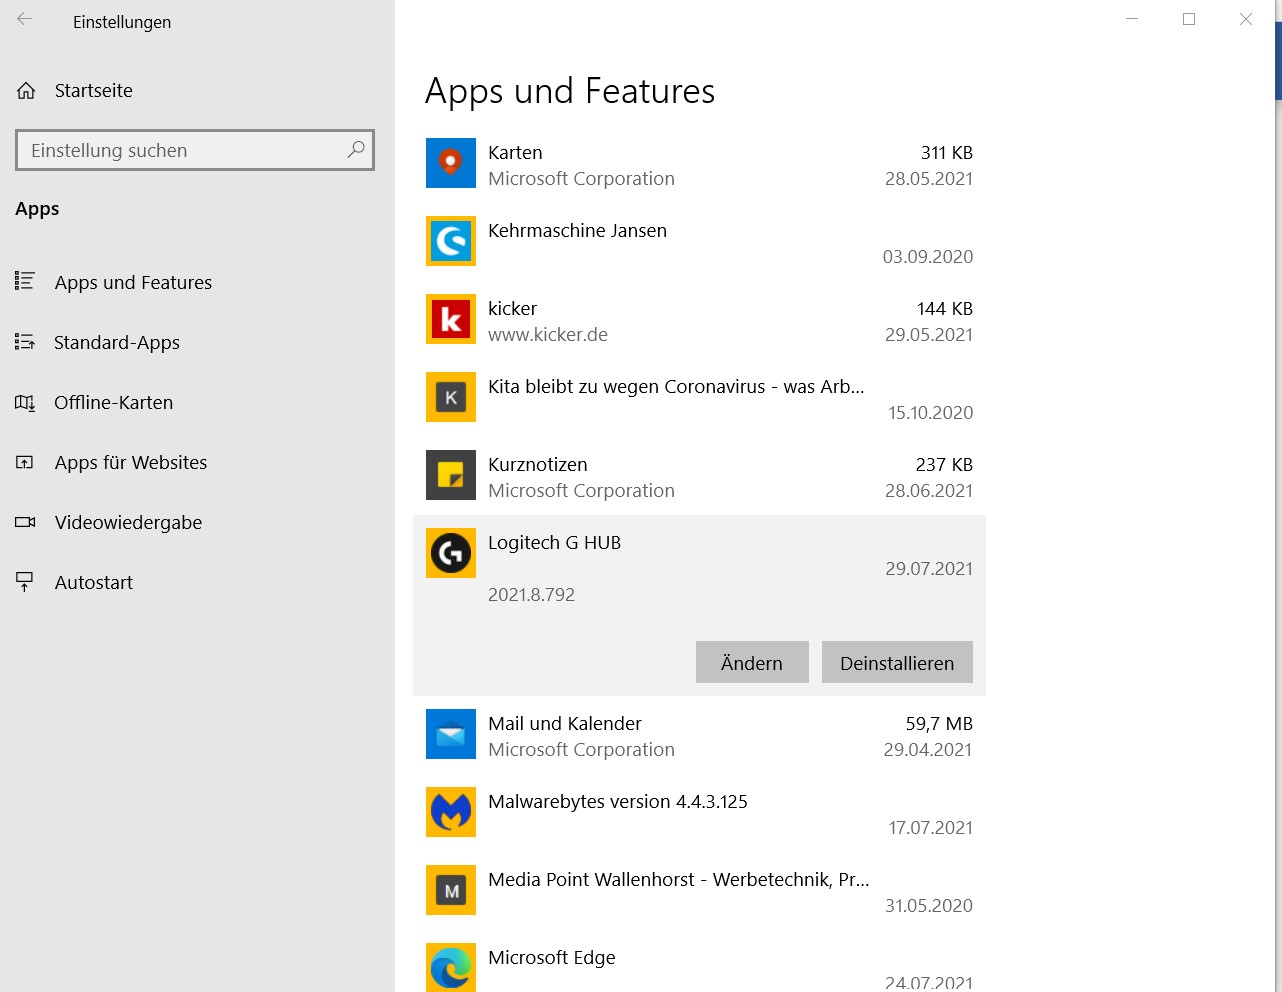Select the Microsoft Edge entry name
1282x992 pixels.
552,957
